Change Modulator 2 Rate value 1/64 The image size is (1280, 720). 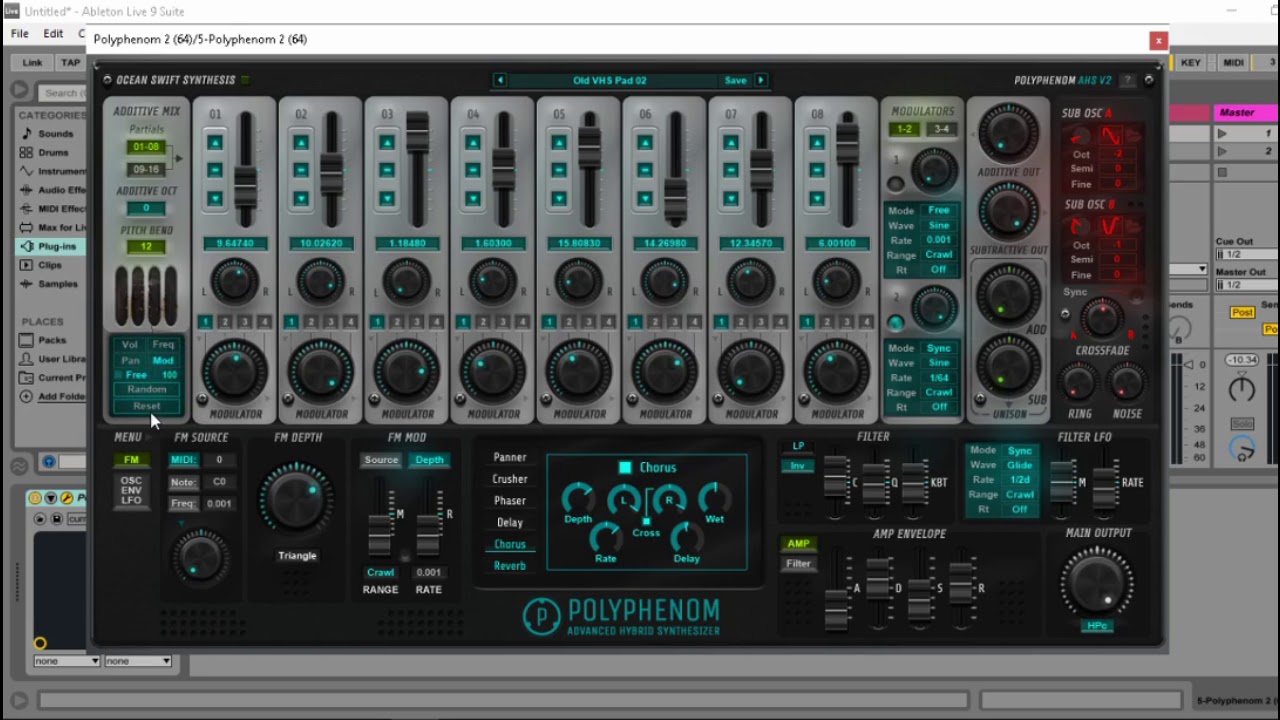[939, 378]
